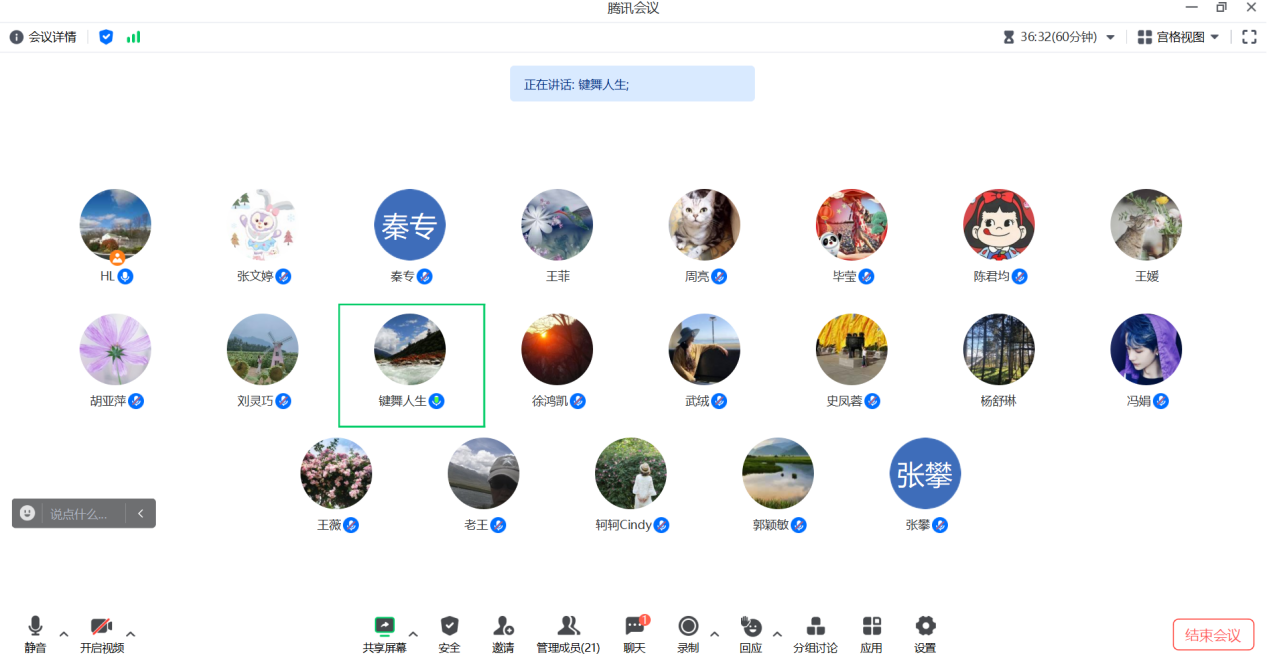Open 管理成员(21) member management
1269x663 pixels.
click(x=568, y=625)
